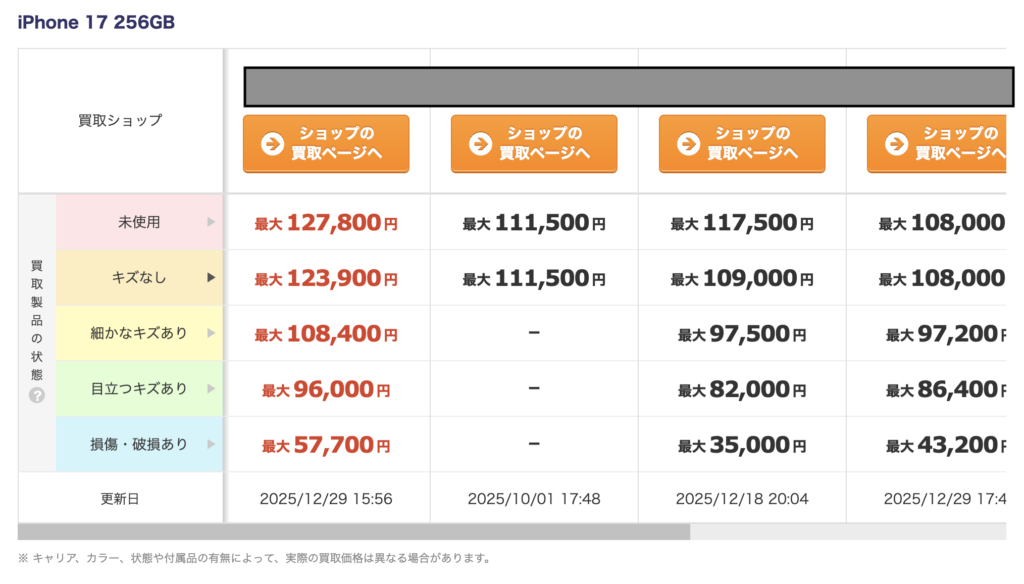Click the 最大 123,900円 price

click(326, 279)
